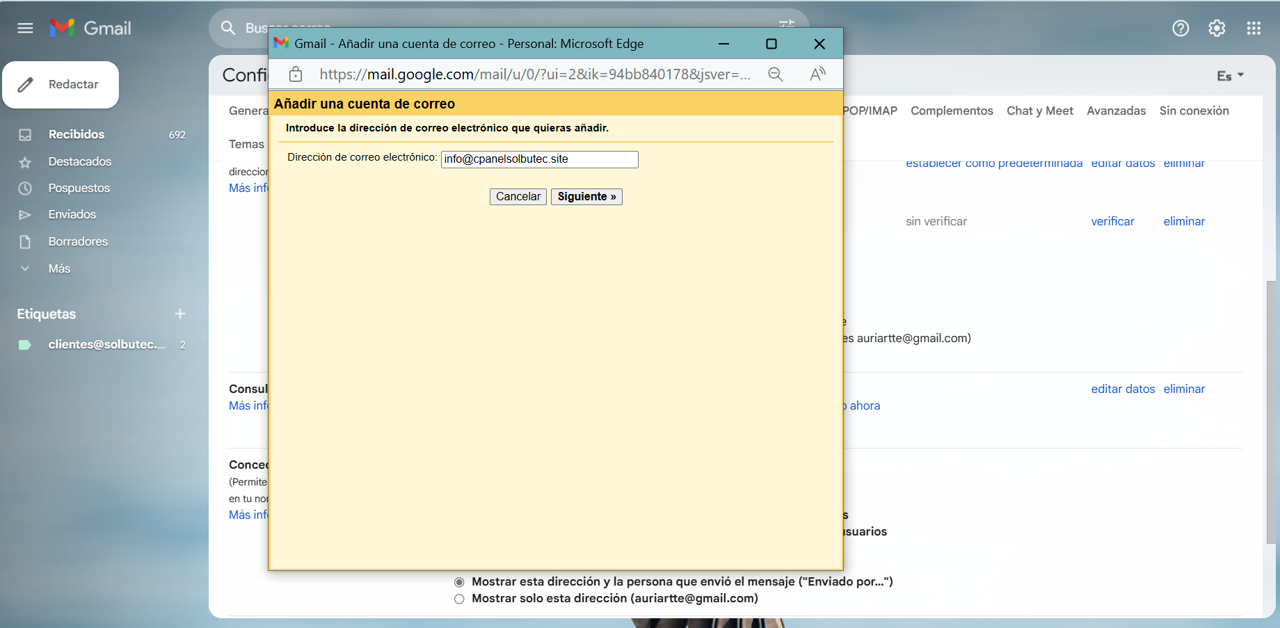Select "Mostrar esta dirección y la persona" option
The height and width of the screenshot is (628, 1280).
pos(460,582)
